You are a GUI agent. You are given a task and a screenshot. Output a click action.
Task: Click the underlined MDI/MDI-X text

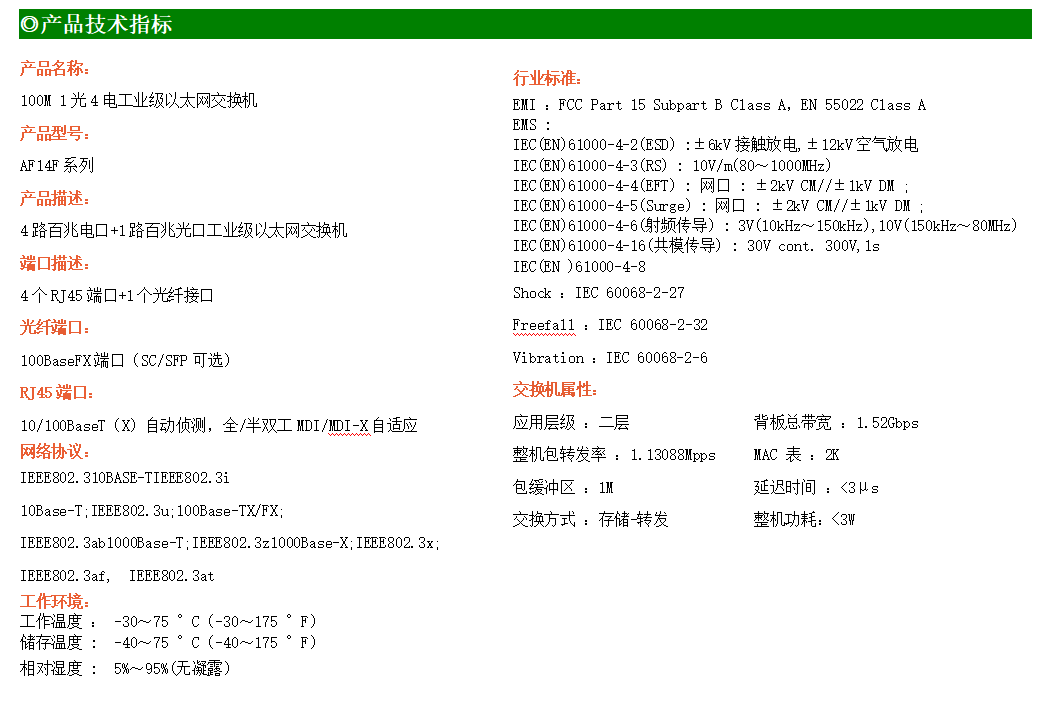333,426
